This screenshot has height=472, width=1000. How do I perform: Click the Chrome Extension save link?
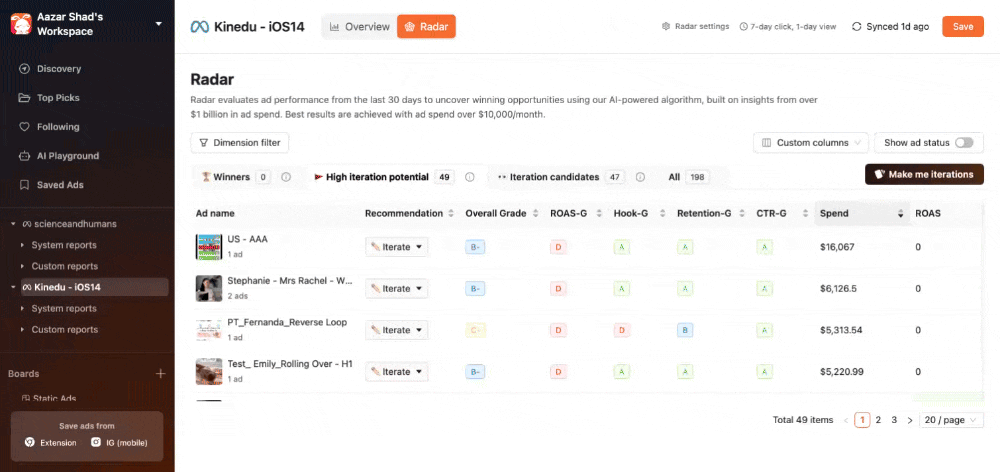50,442
